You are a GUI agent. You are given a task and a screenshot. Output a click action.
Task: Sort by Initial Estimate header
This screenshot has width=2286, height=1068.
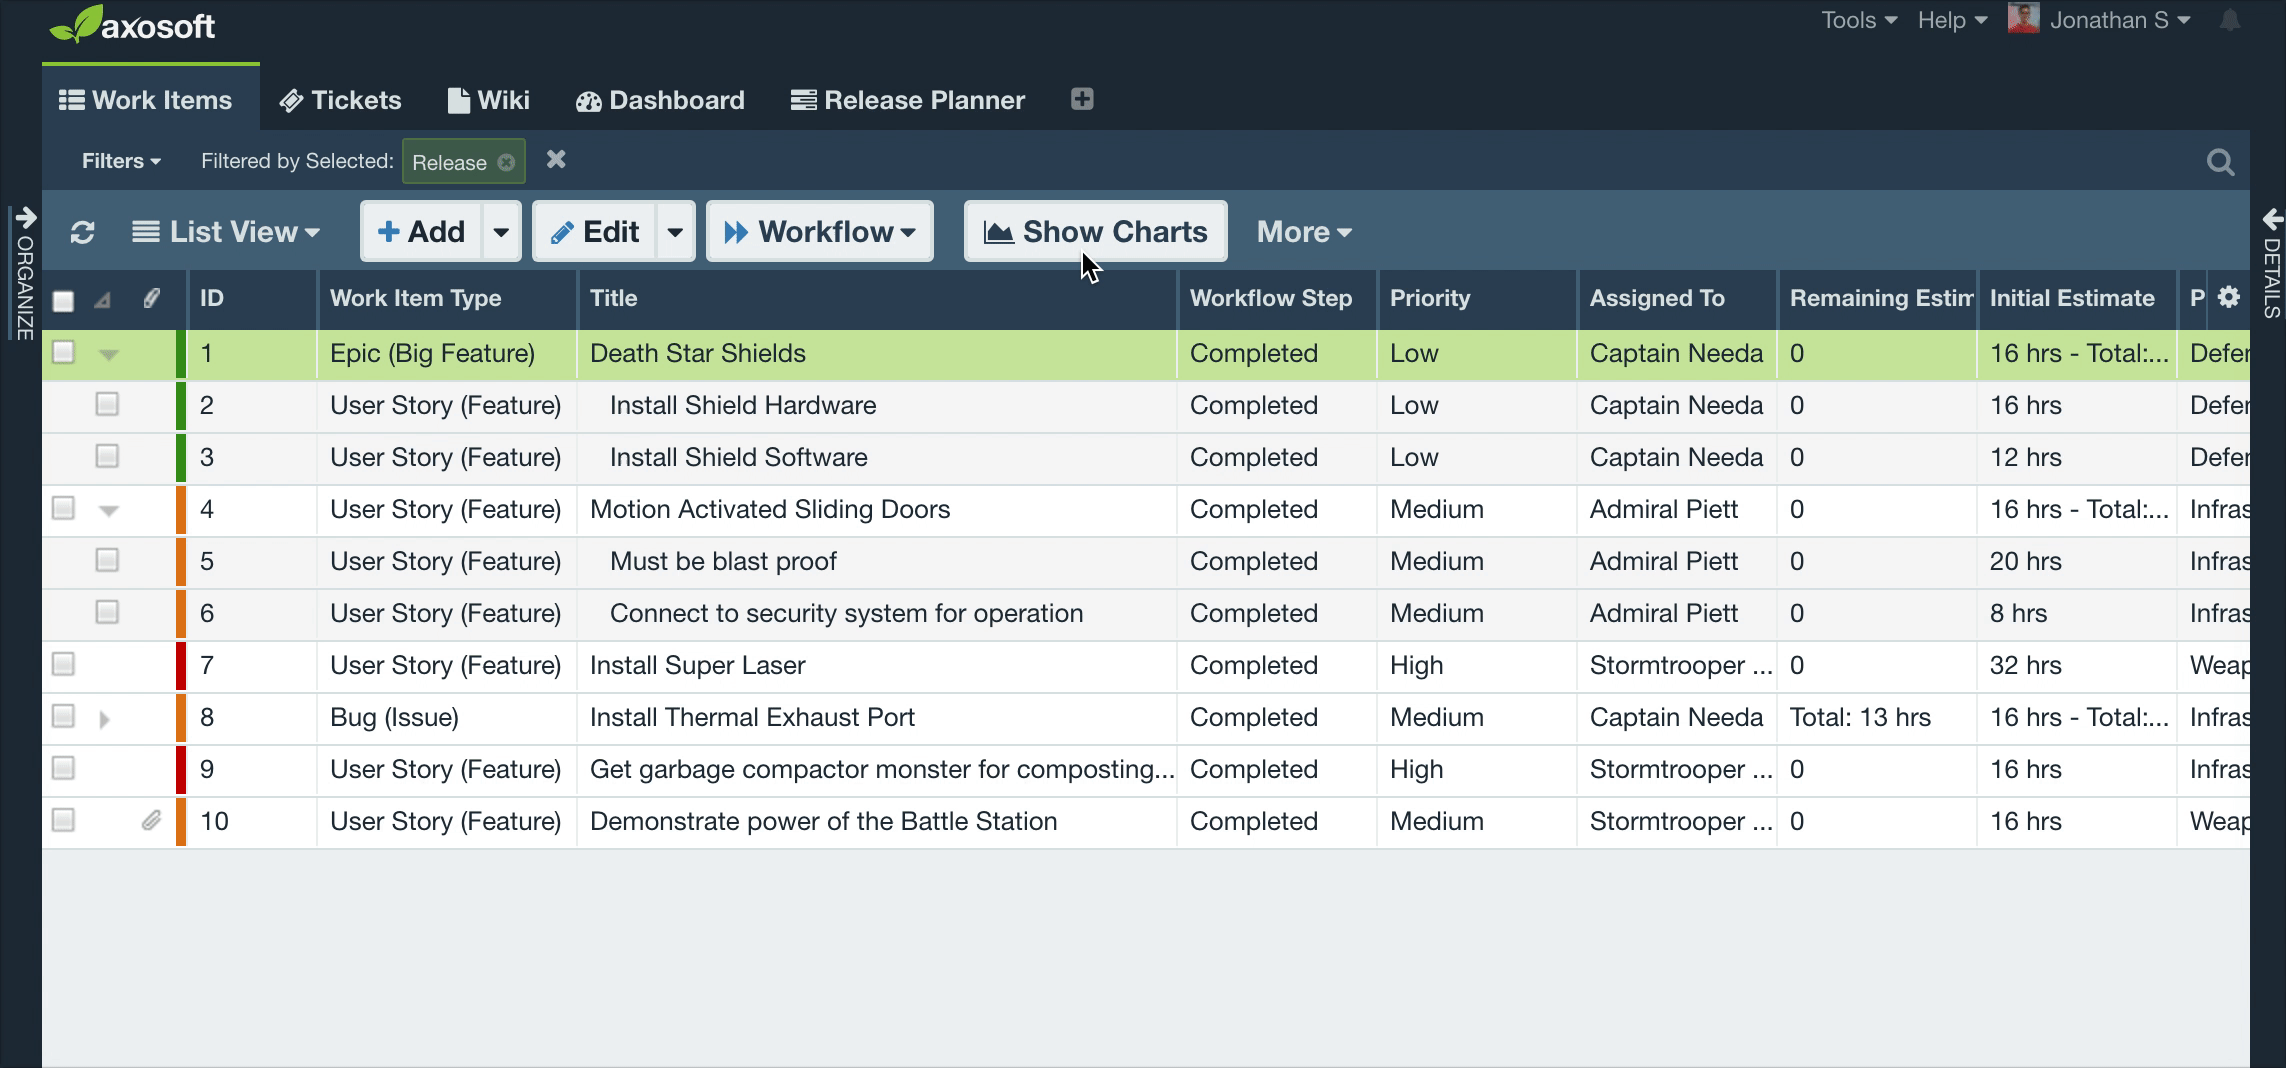coord(2077,298)
